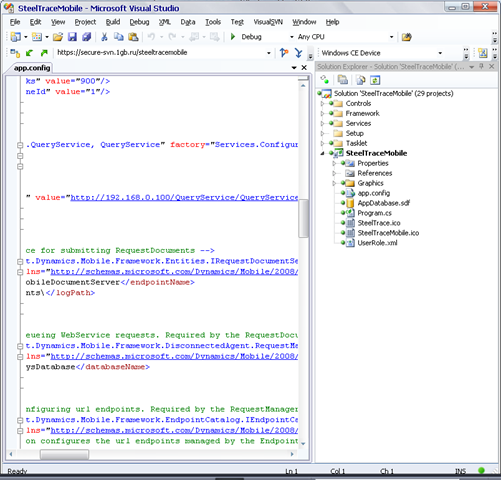Image resolution: width=501 pixels, height=480 pixels.
Task: Click the SVN branch icon
Action: (284, 53)
